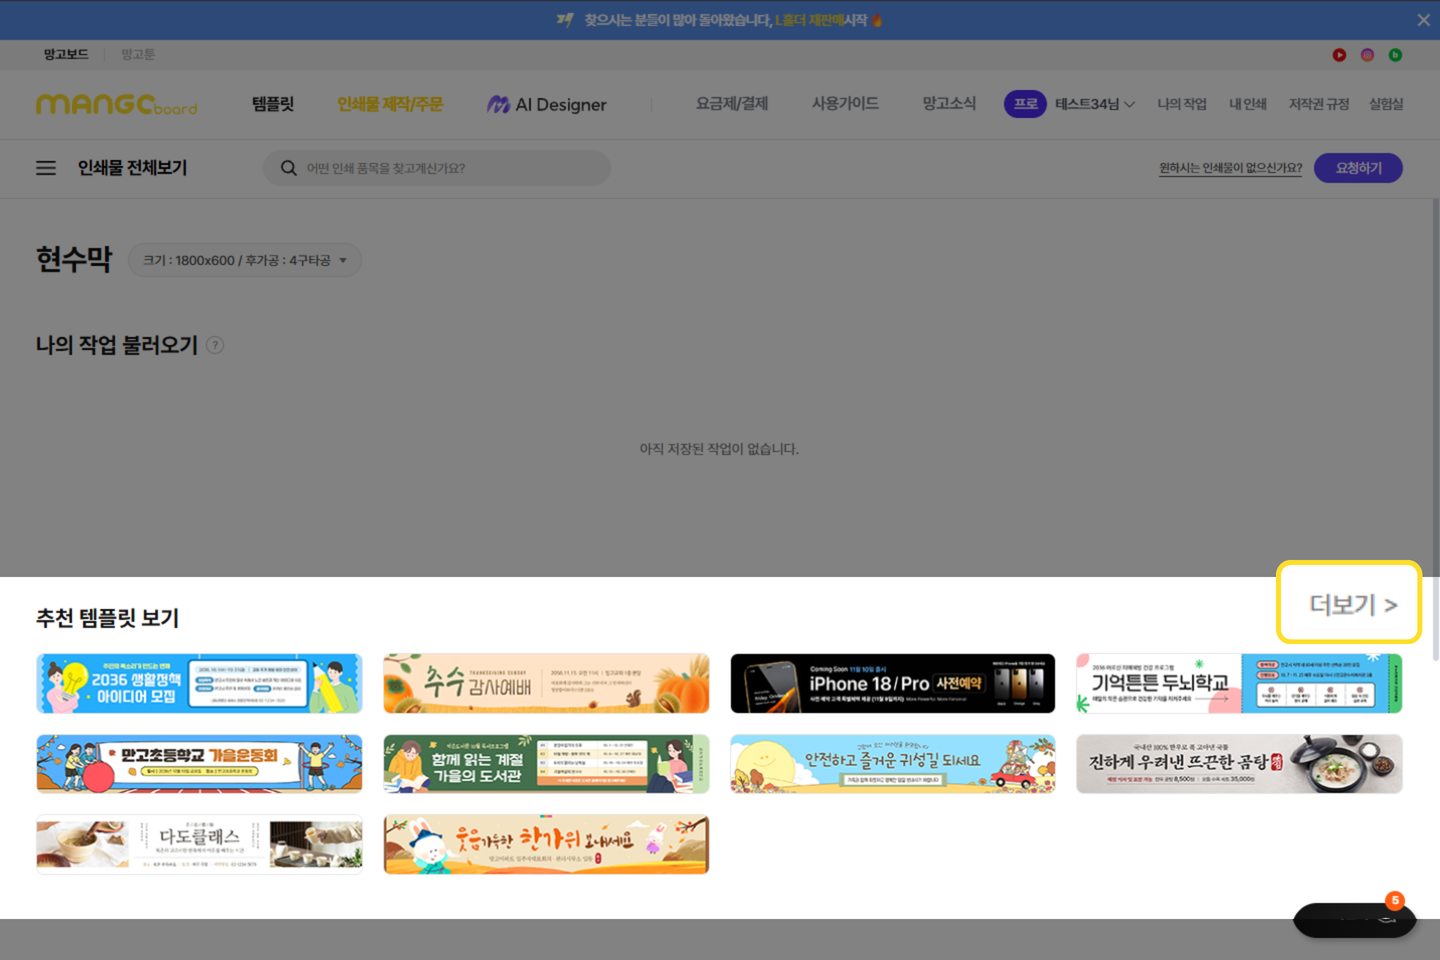Open the hamburger menu icon beside 인쇄물 전체보기
The height and width of the screenshot is (960, 1440).
pyautogui.click(x=46, y=168)
